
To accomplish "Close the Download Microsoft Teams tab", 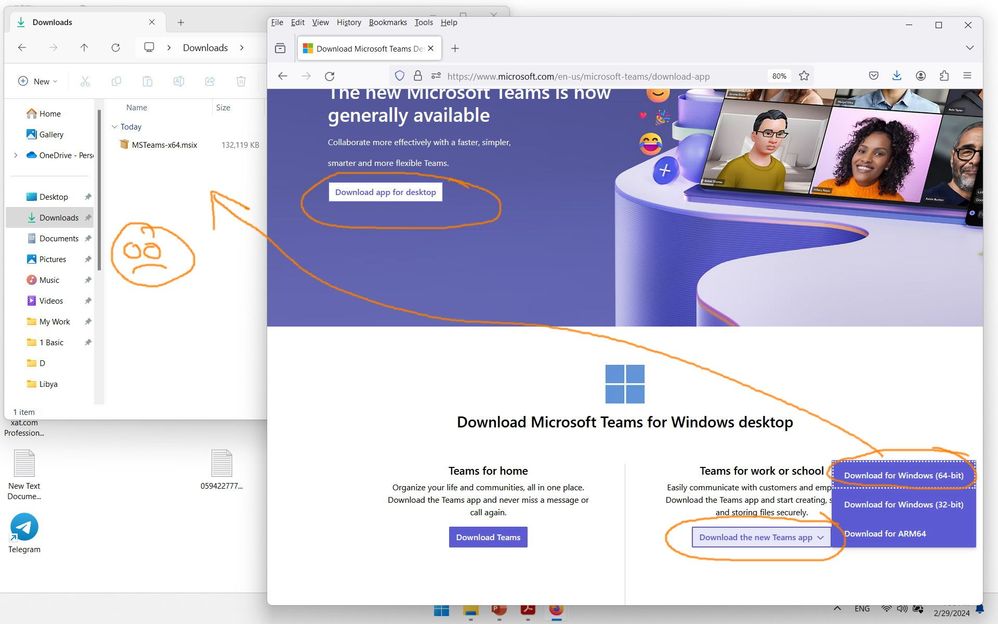I will coord(431,48).
